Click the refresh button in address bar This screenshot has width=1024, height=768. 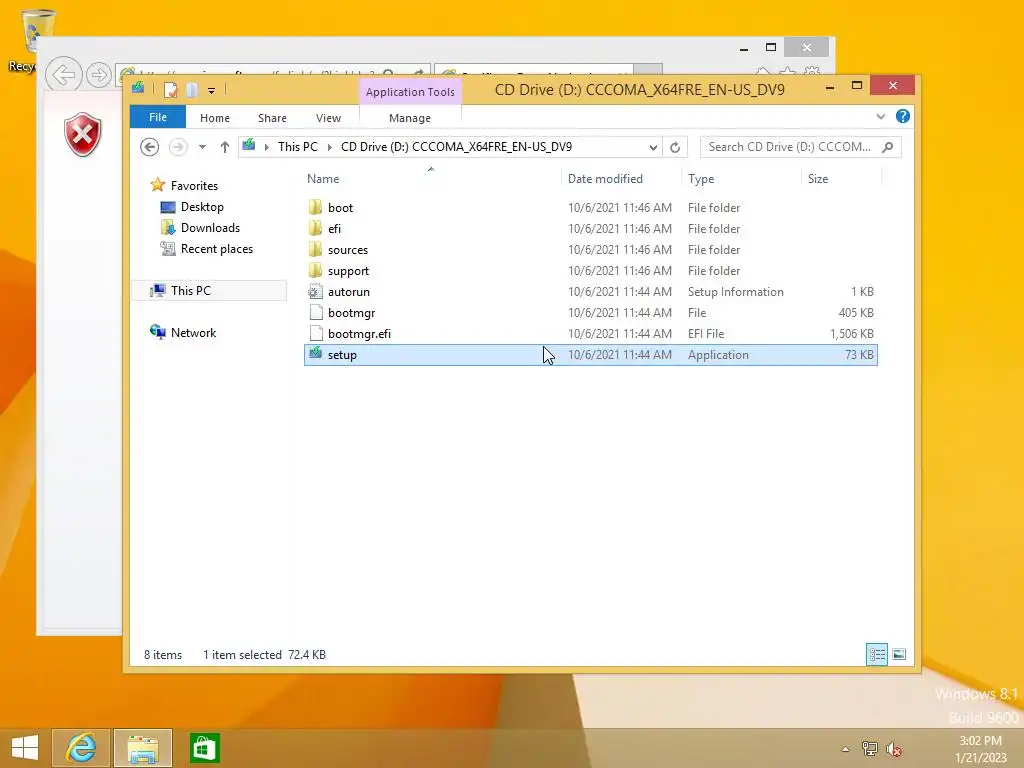(675, 147)
